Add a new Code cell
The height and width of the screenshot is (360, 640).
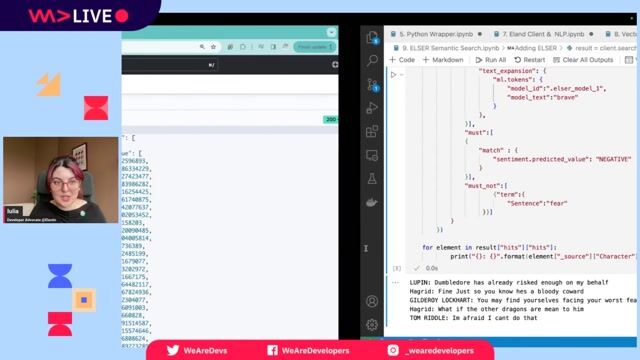point(402,60)
